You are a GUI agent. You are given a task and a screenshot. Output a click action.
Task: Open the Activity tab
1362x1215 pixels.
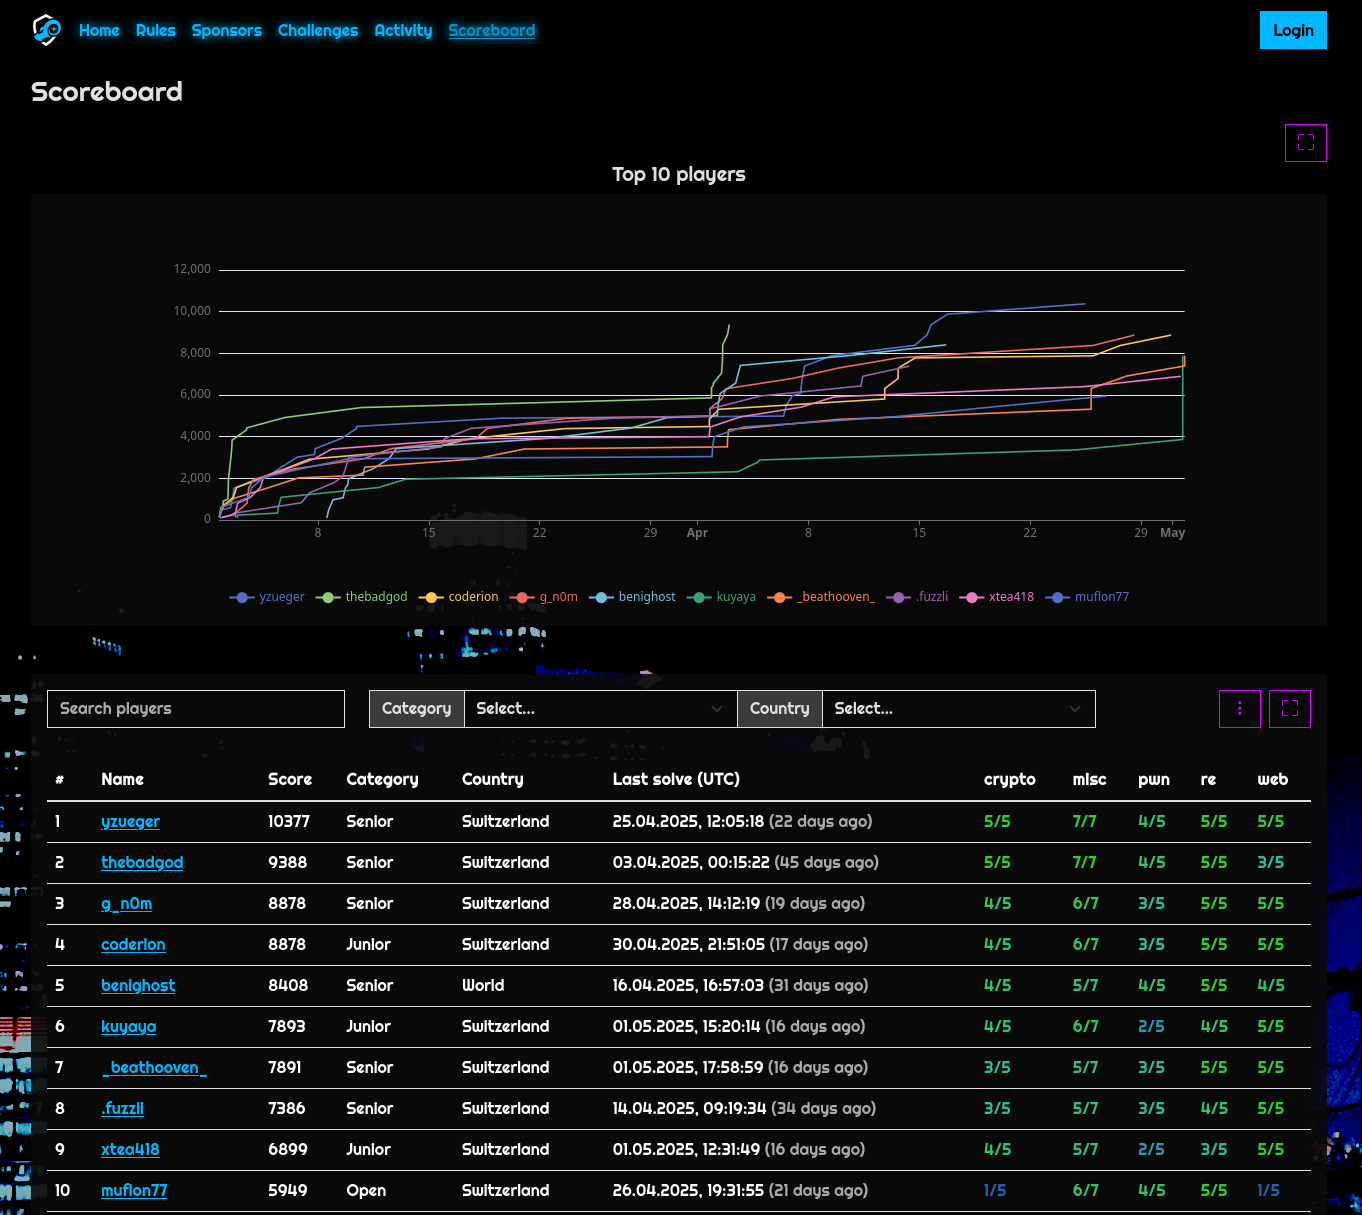pyautogui.click(x=403, y=30)
